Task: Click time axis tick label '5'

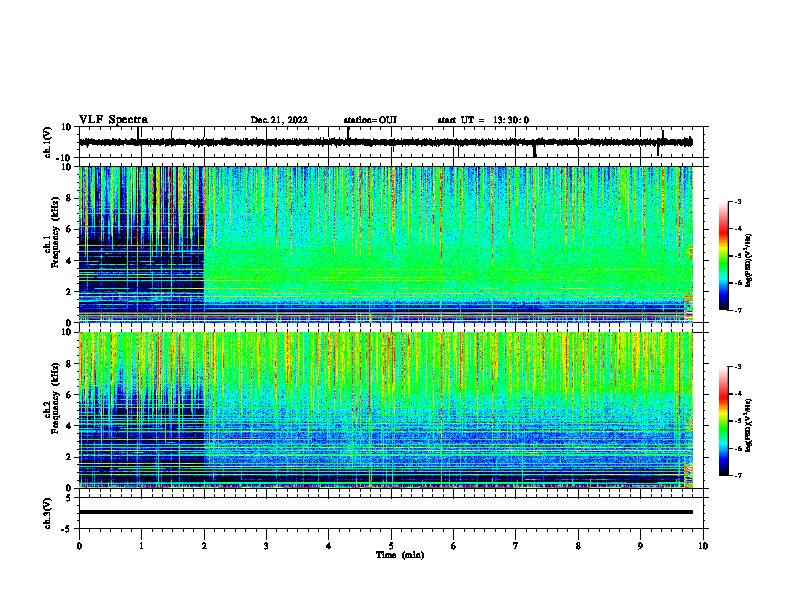Action: click(x=391, y=546)
